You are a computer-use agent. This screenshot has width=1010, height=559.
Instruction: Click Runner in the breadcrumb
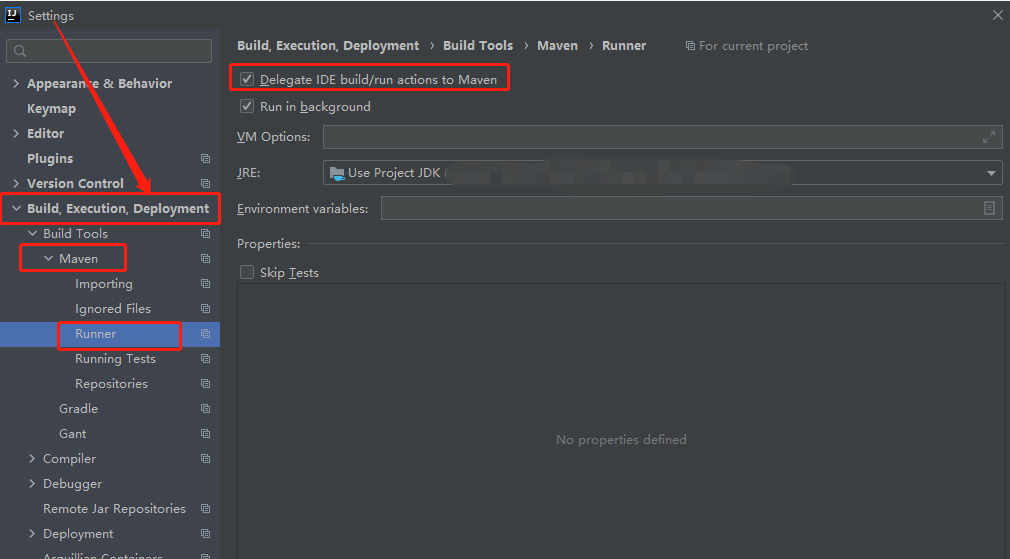(624, 46)
